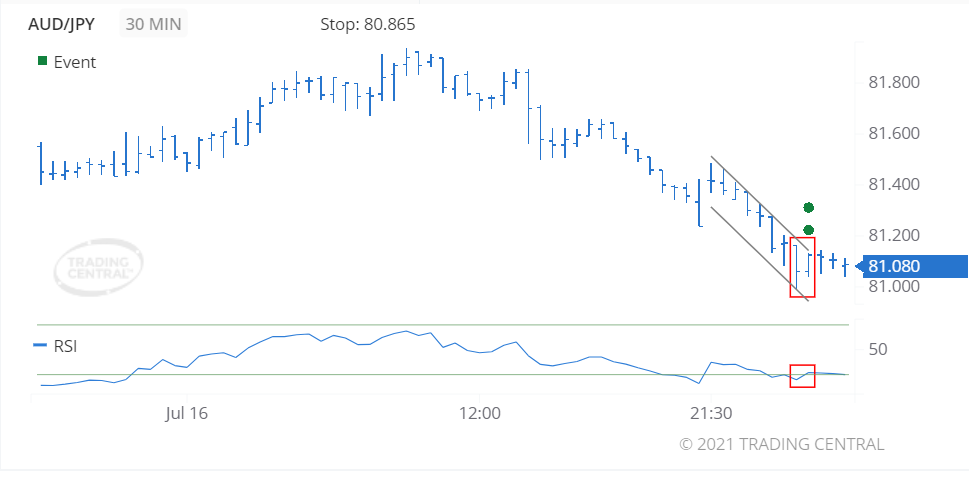Click the green Event legend square
Screen dimensions: 969x481
[x=43, y=61]
